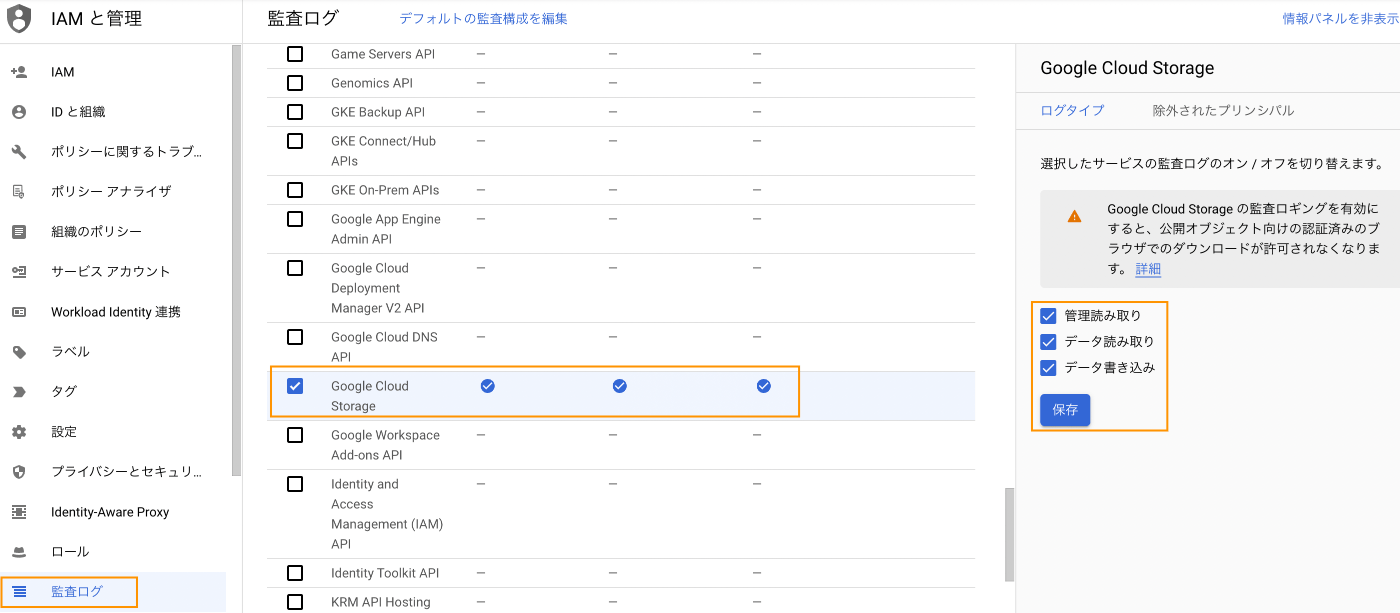Click the プライバシーとセキュリティ shield icon
This screenshot has width=1400, height=613.
(19, 472)
